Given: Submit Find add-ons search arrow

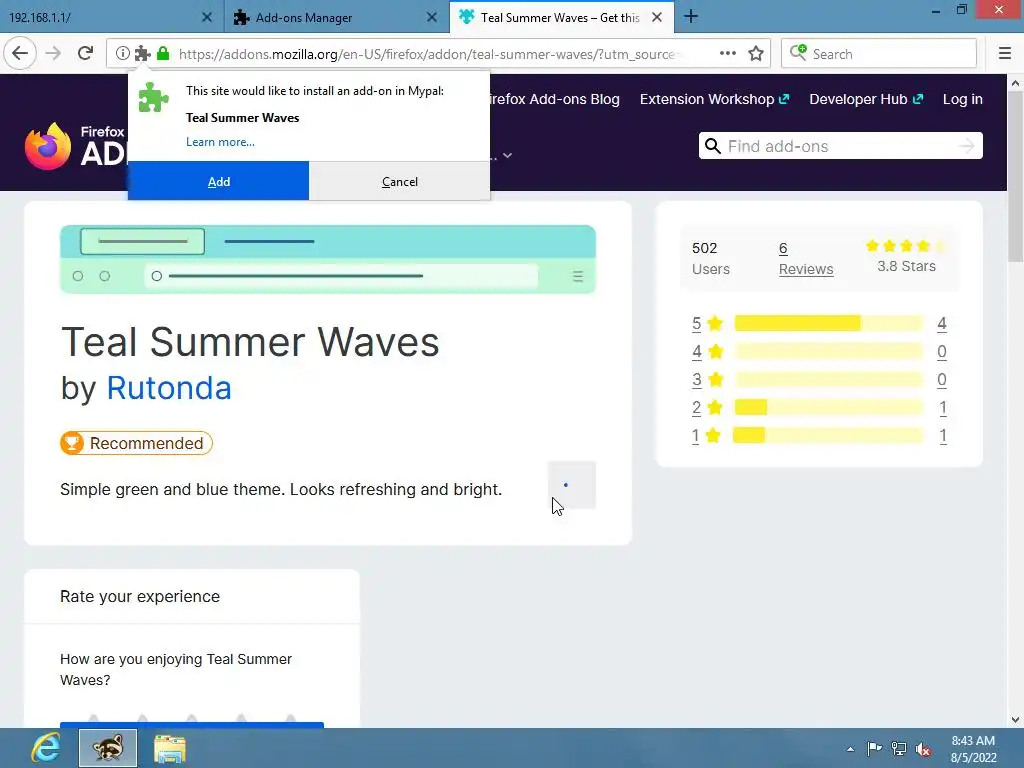Looking at the screenshot, I should pyautogui.click(x=967, y=146).
